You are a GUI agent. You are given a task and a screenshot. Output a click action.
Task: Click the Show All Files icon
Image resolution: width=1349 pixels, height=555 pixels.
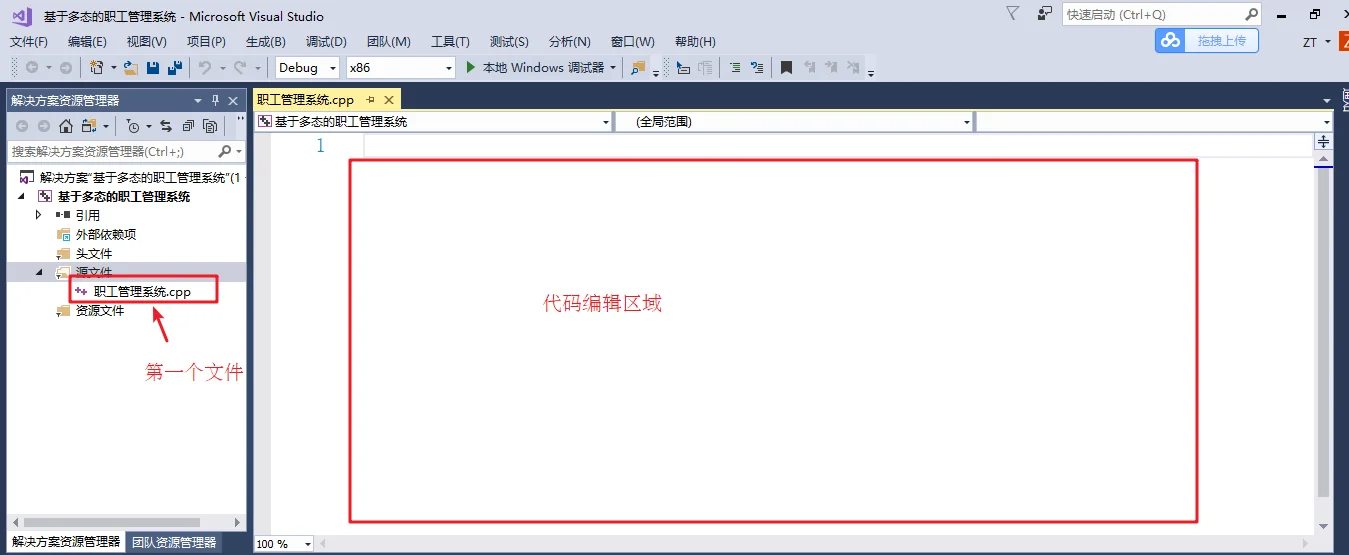[210, 126]
